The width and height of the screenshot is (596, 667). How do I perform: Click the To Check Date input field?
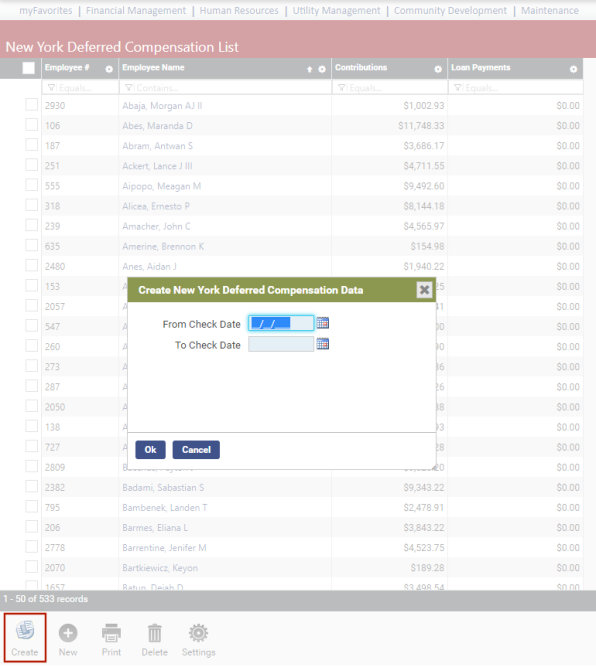pos(281,344)
